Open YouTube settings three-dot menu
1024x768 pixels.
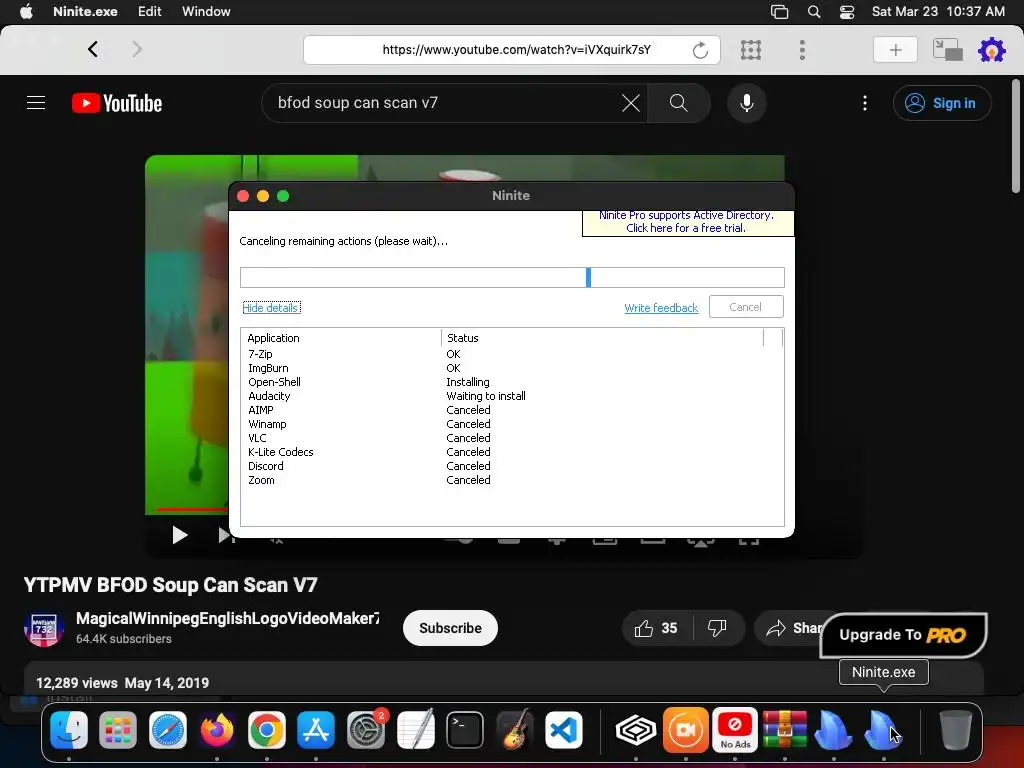tap(865, 103)
